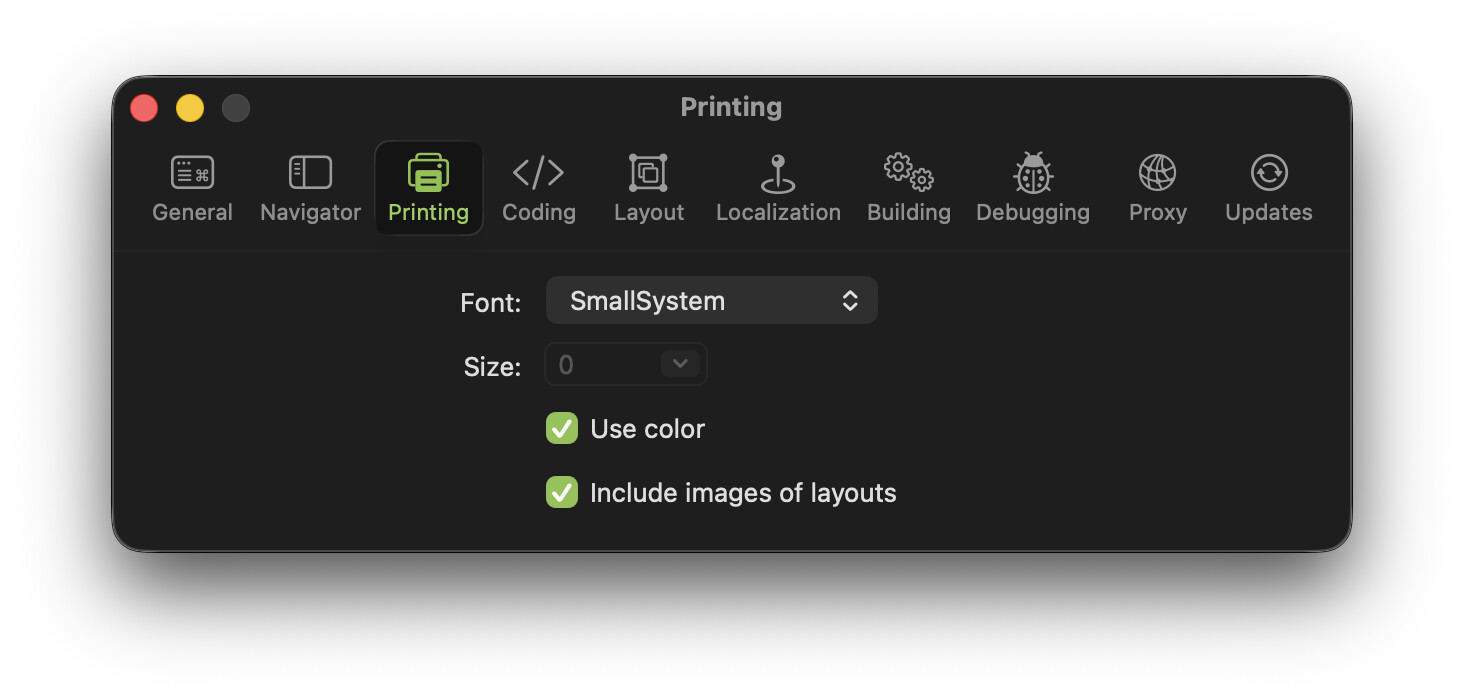Image resolution: width=1464 pixels, height=700 pixels.
Task: Click the Layout stacked-frames icon
Action: [648, 174]
